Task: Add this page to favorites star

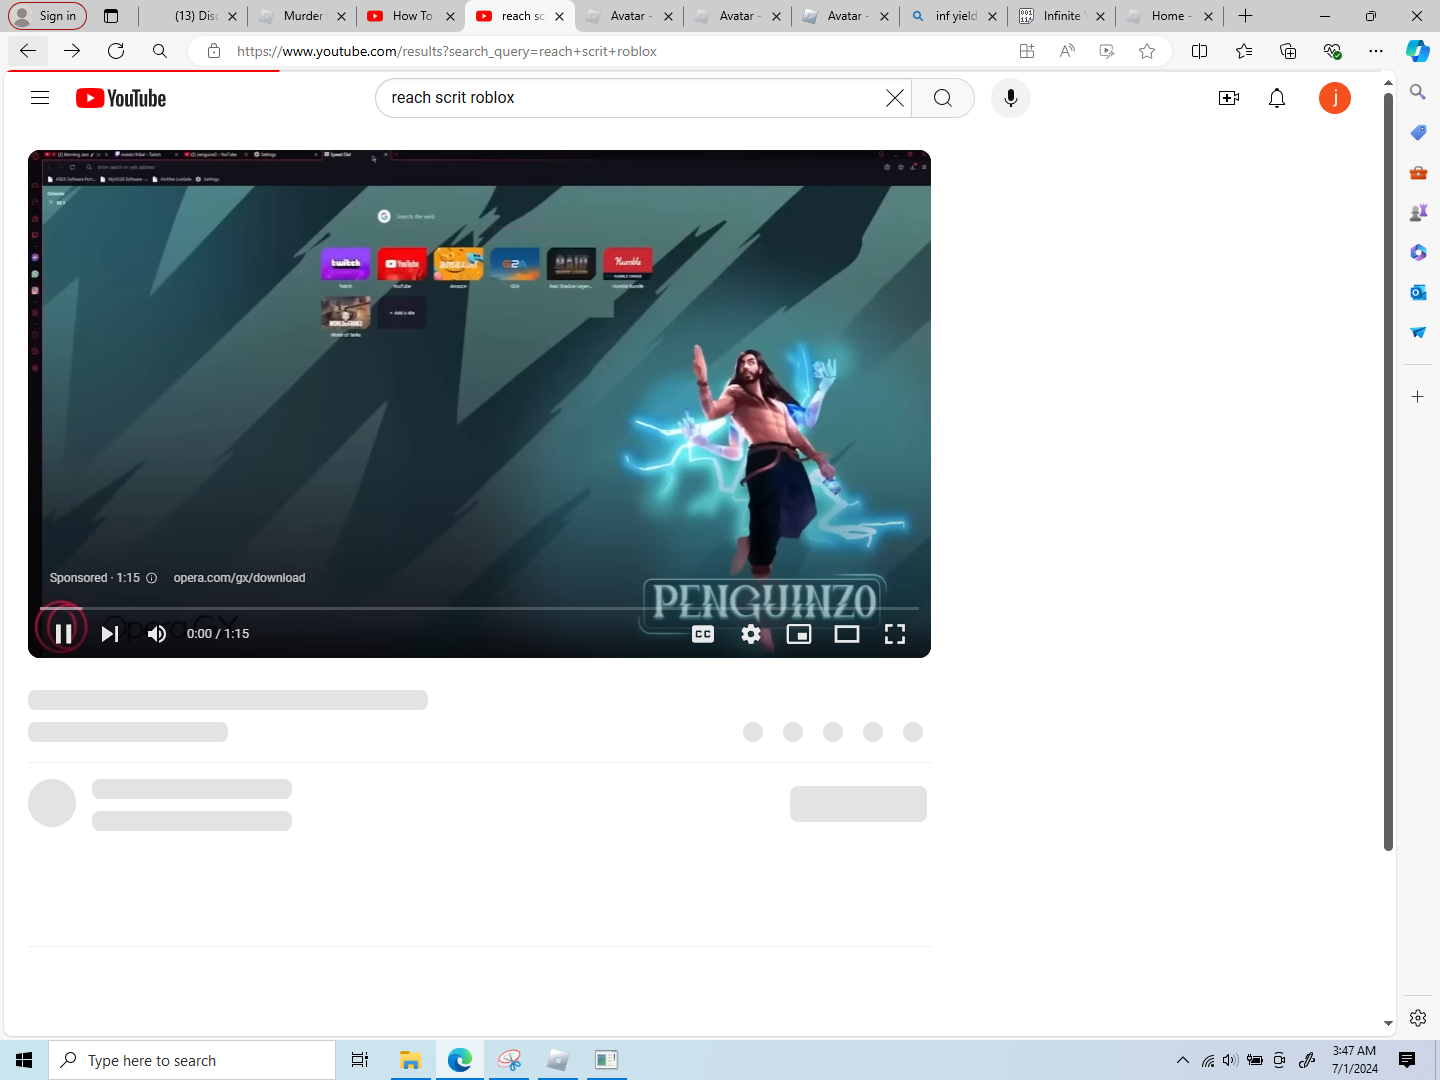Action: [1147, 51]
